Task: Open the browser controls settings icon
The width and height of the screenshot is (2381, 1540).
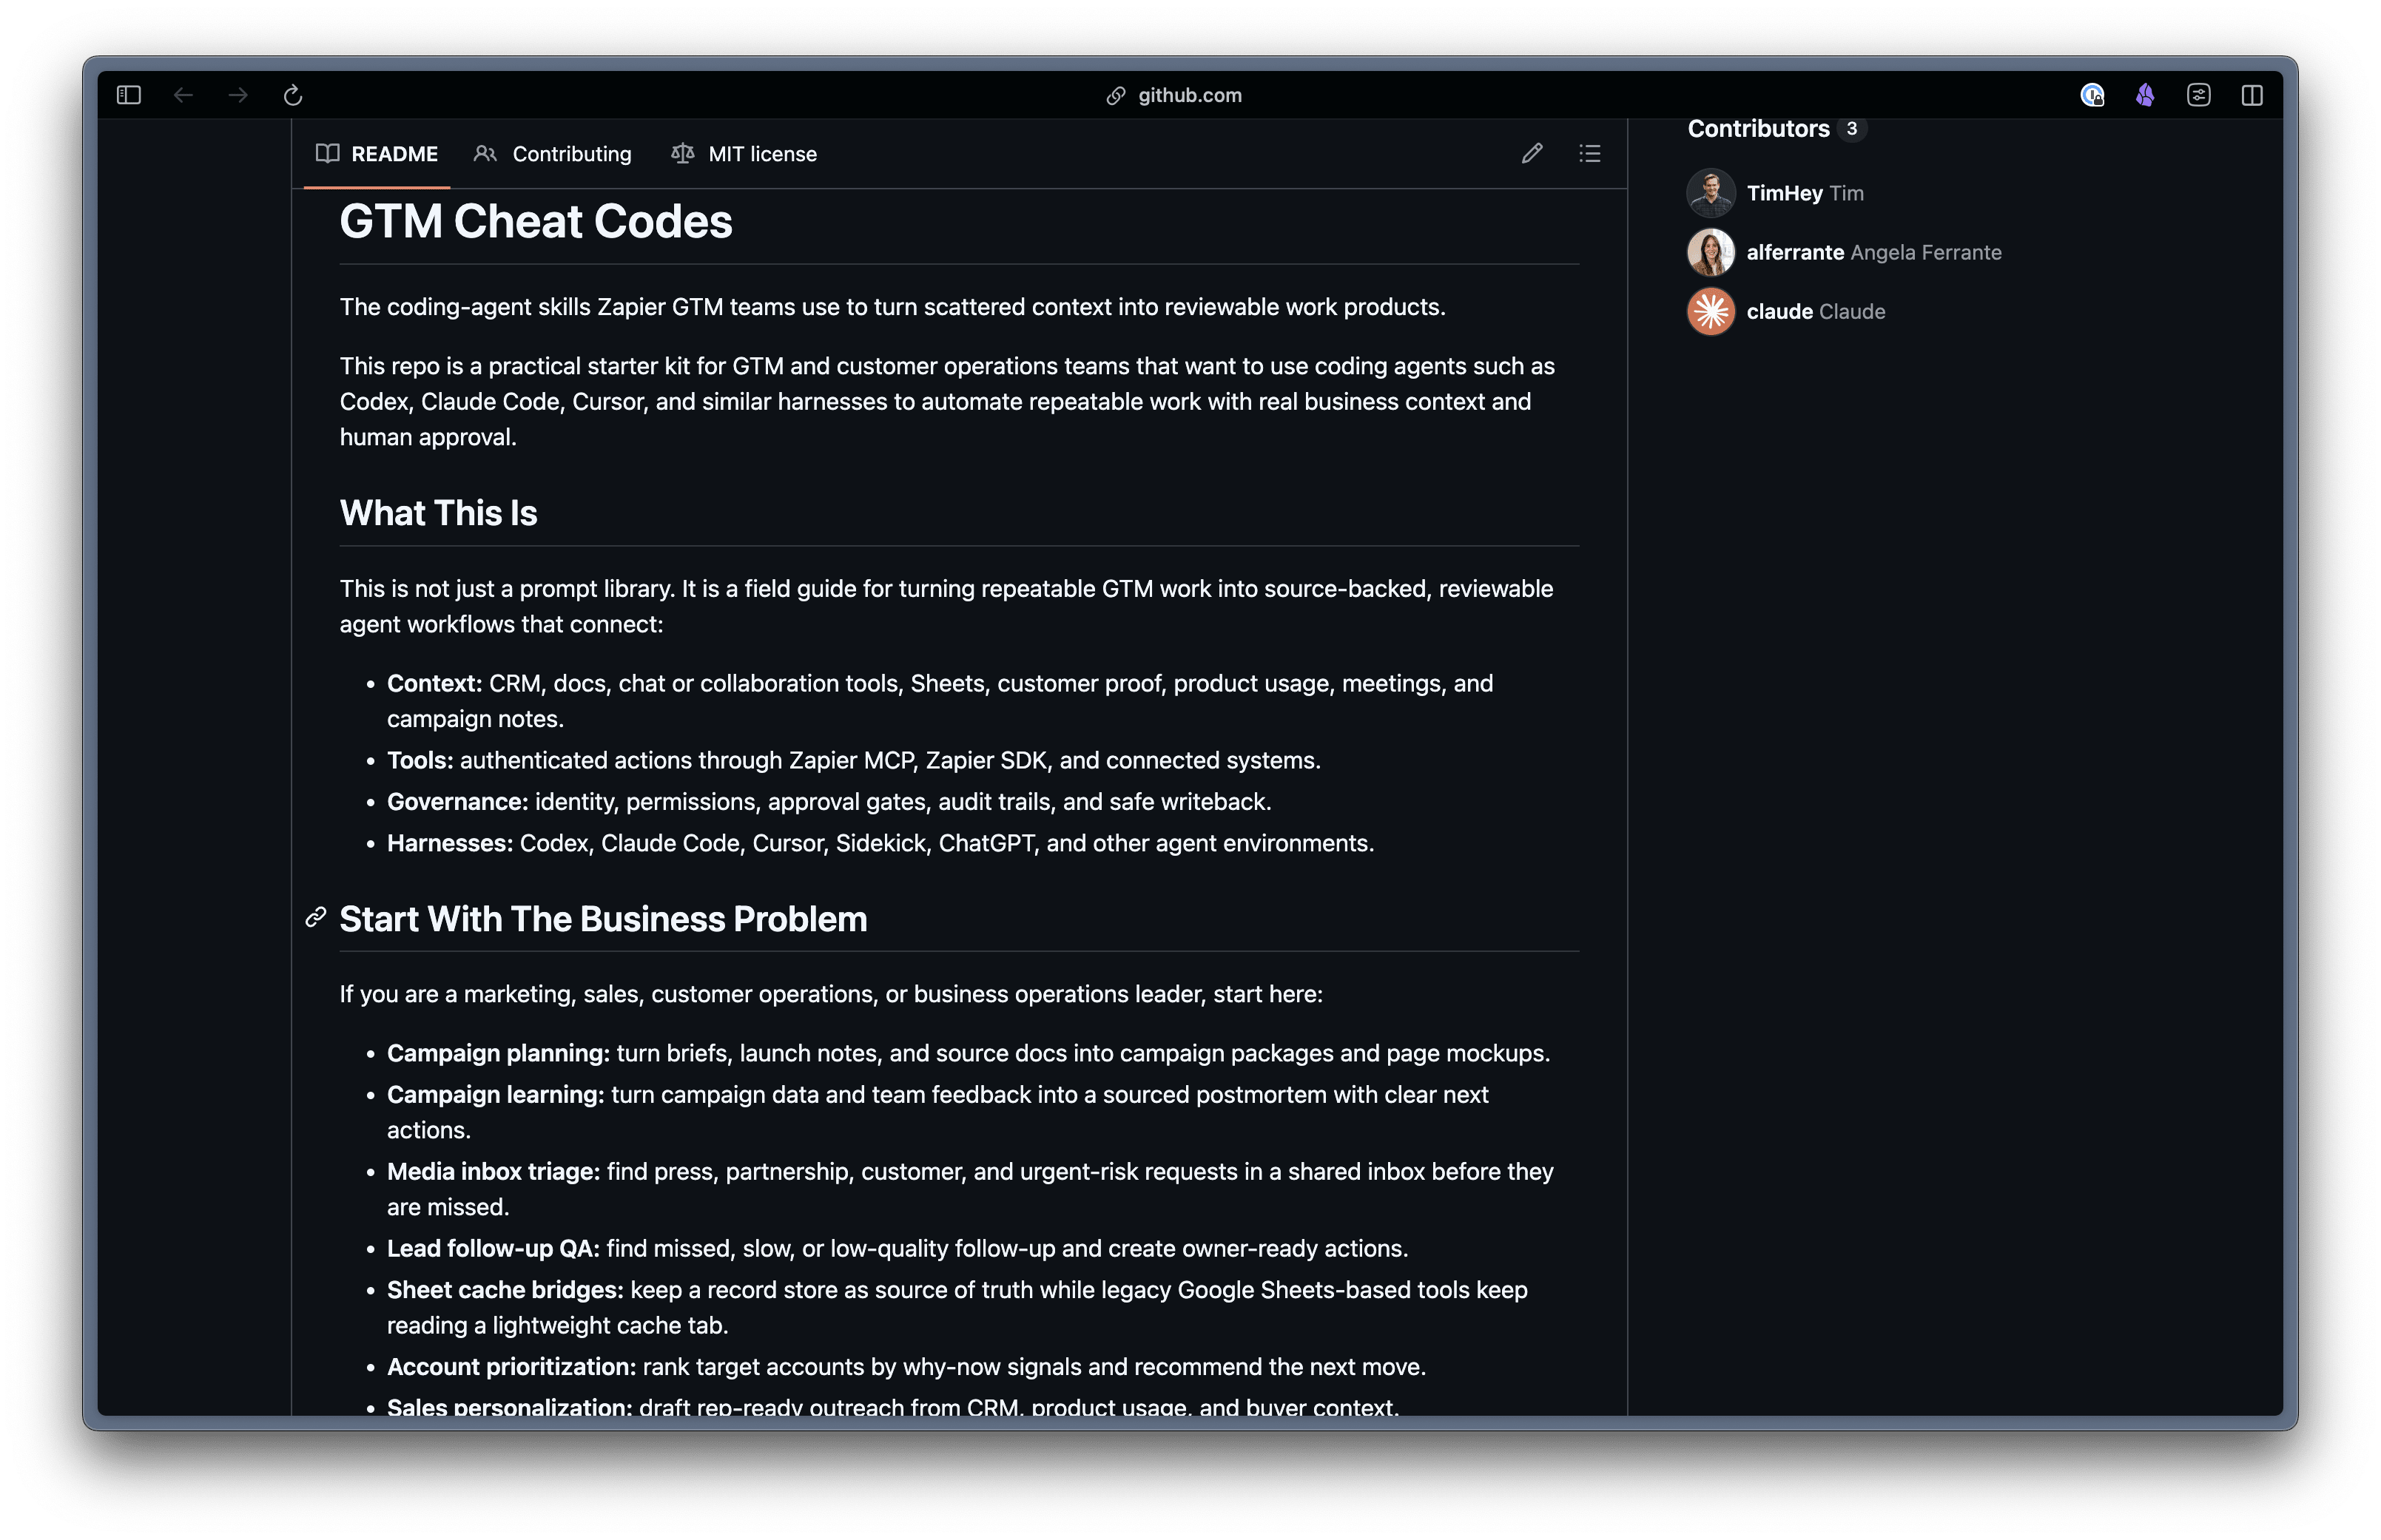Action: 2198,95
